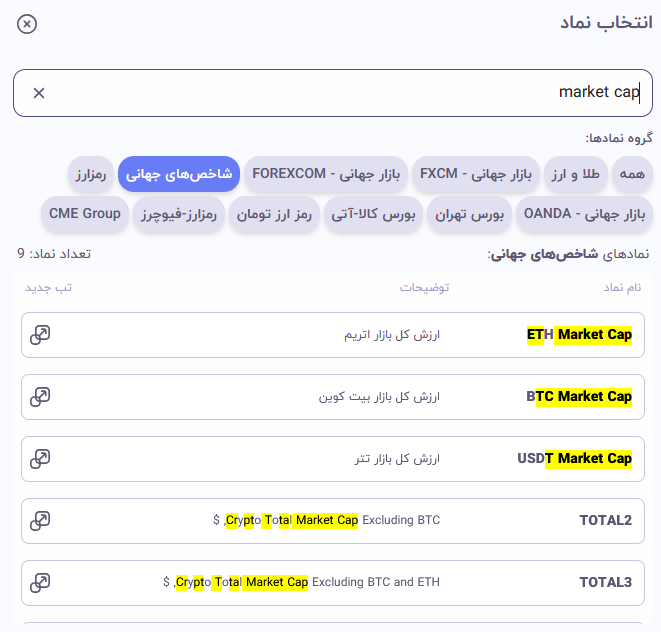661x632 pixels.
Task: Select the بورس تهران group
Action: [x=469, y=214]
